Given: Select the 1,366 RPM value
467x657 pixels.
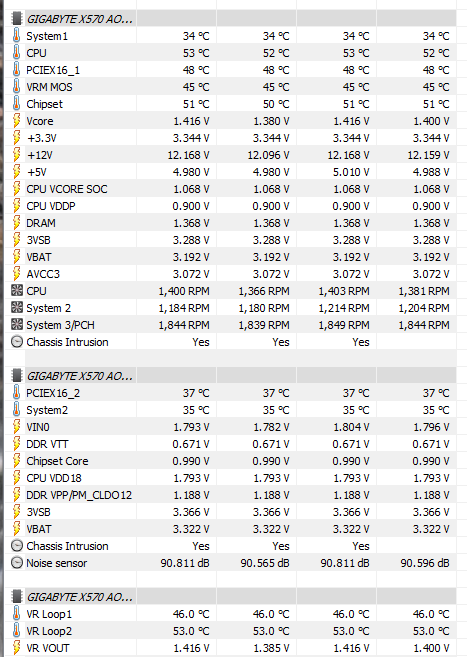Looking at the screenshot, I should pyautogui.click(x=264, y=291).
